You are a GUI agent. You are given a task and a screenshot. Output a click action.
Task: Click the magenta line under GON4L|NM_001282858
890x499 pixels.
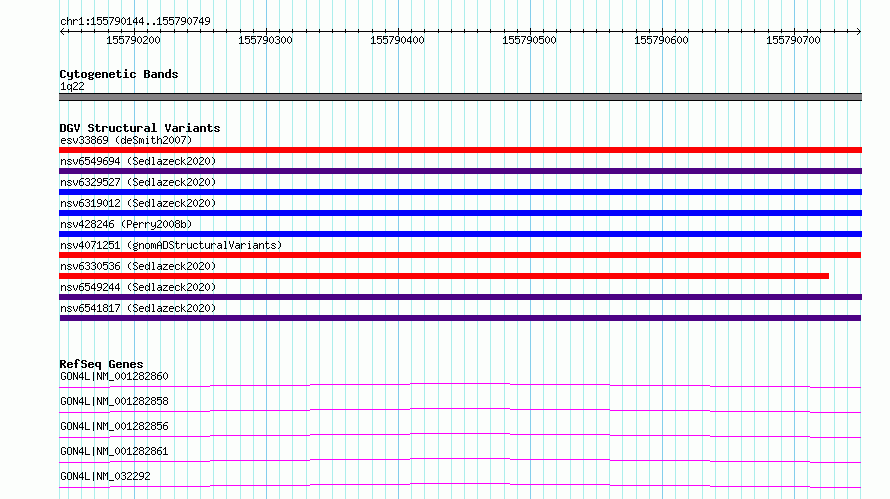(460, 410)
